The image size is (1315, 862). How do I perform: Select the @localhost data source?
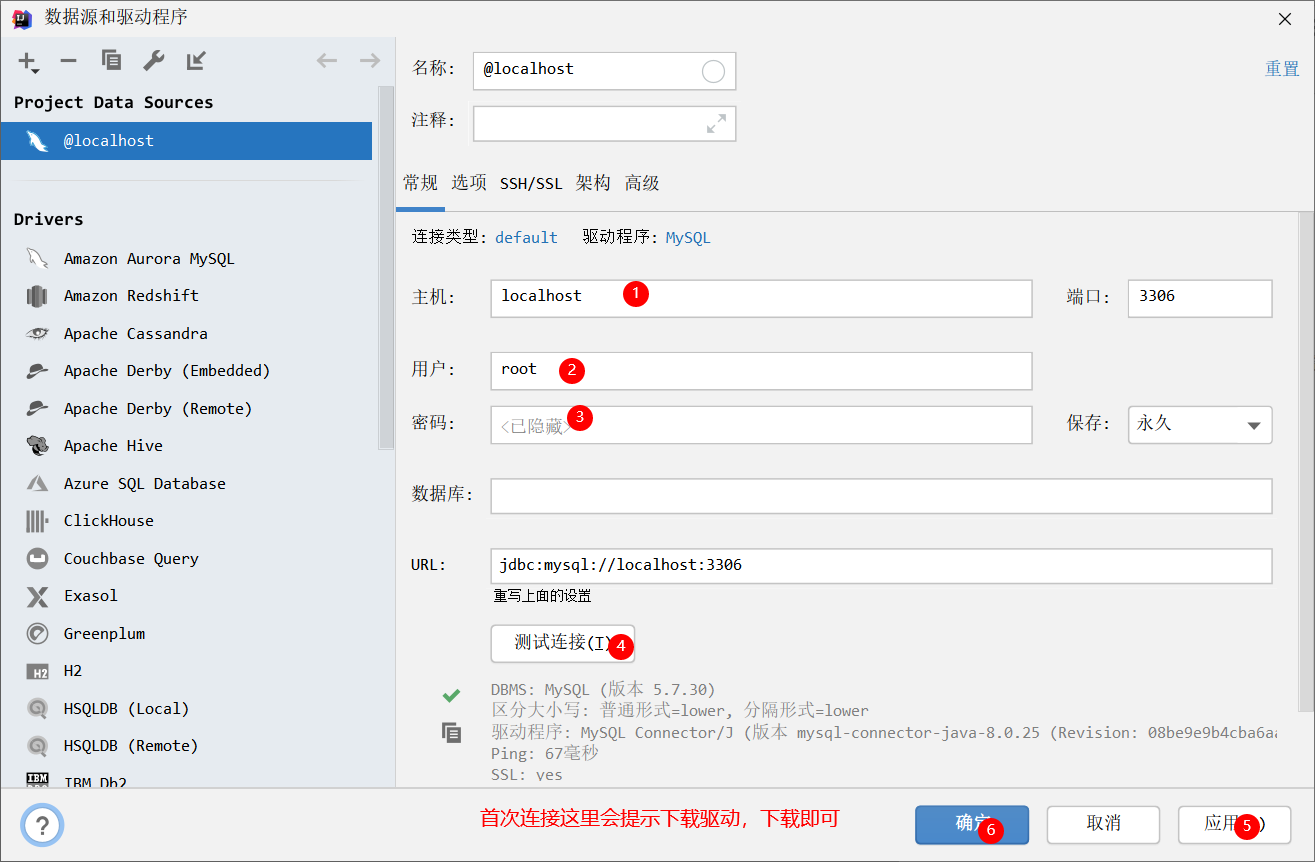tap(186, 141)
